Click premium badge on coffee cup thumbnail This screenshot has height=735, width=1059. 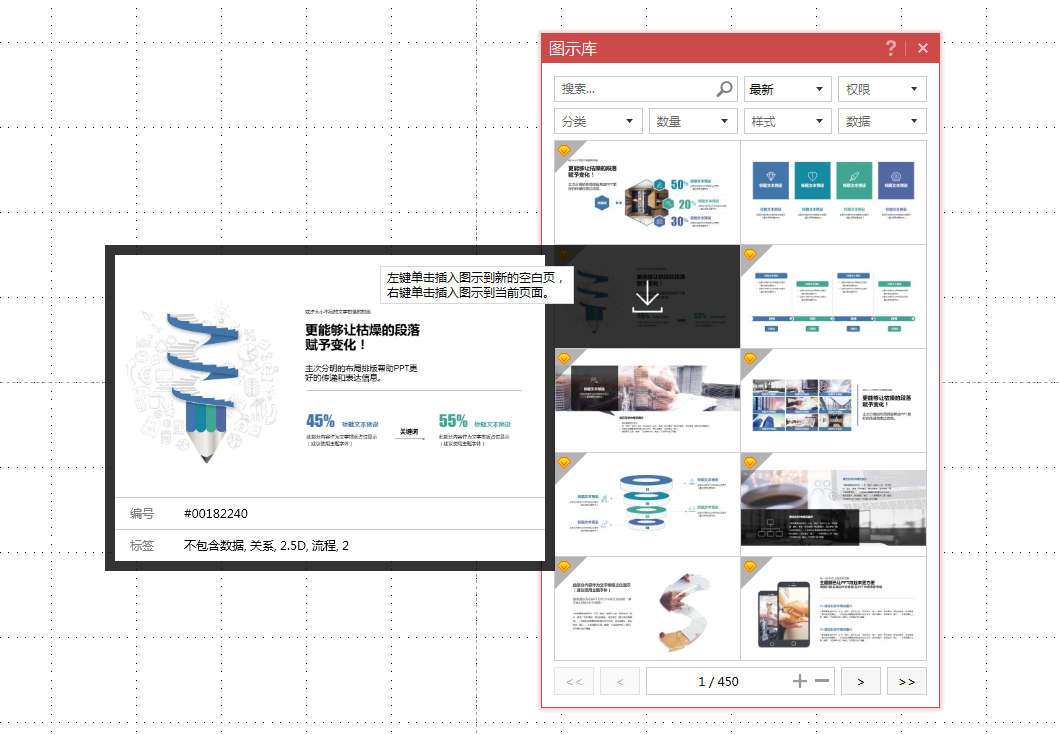click(750, 462)
